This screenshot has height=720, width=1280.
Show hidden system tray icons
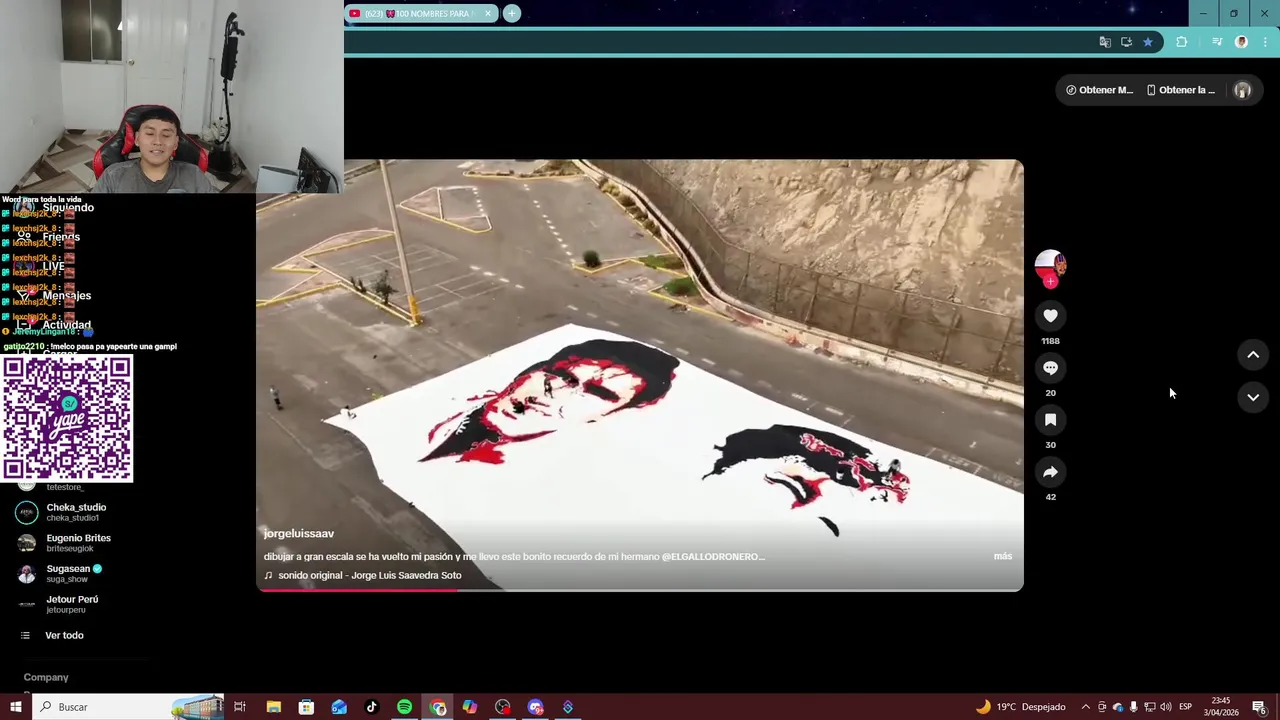pyautogui.click(x=1085, y=707)
